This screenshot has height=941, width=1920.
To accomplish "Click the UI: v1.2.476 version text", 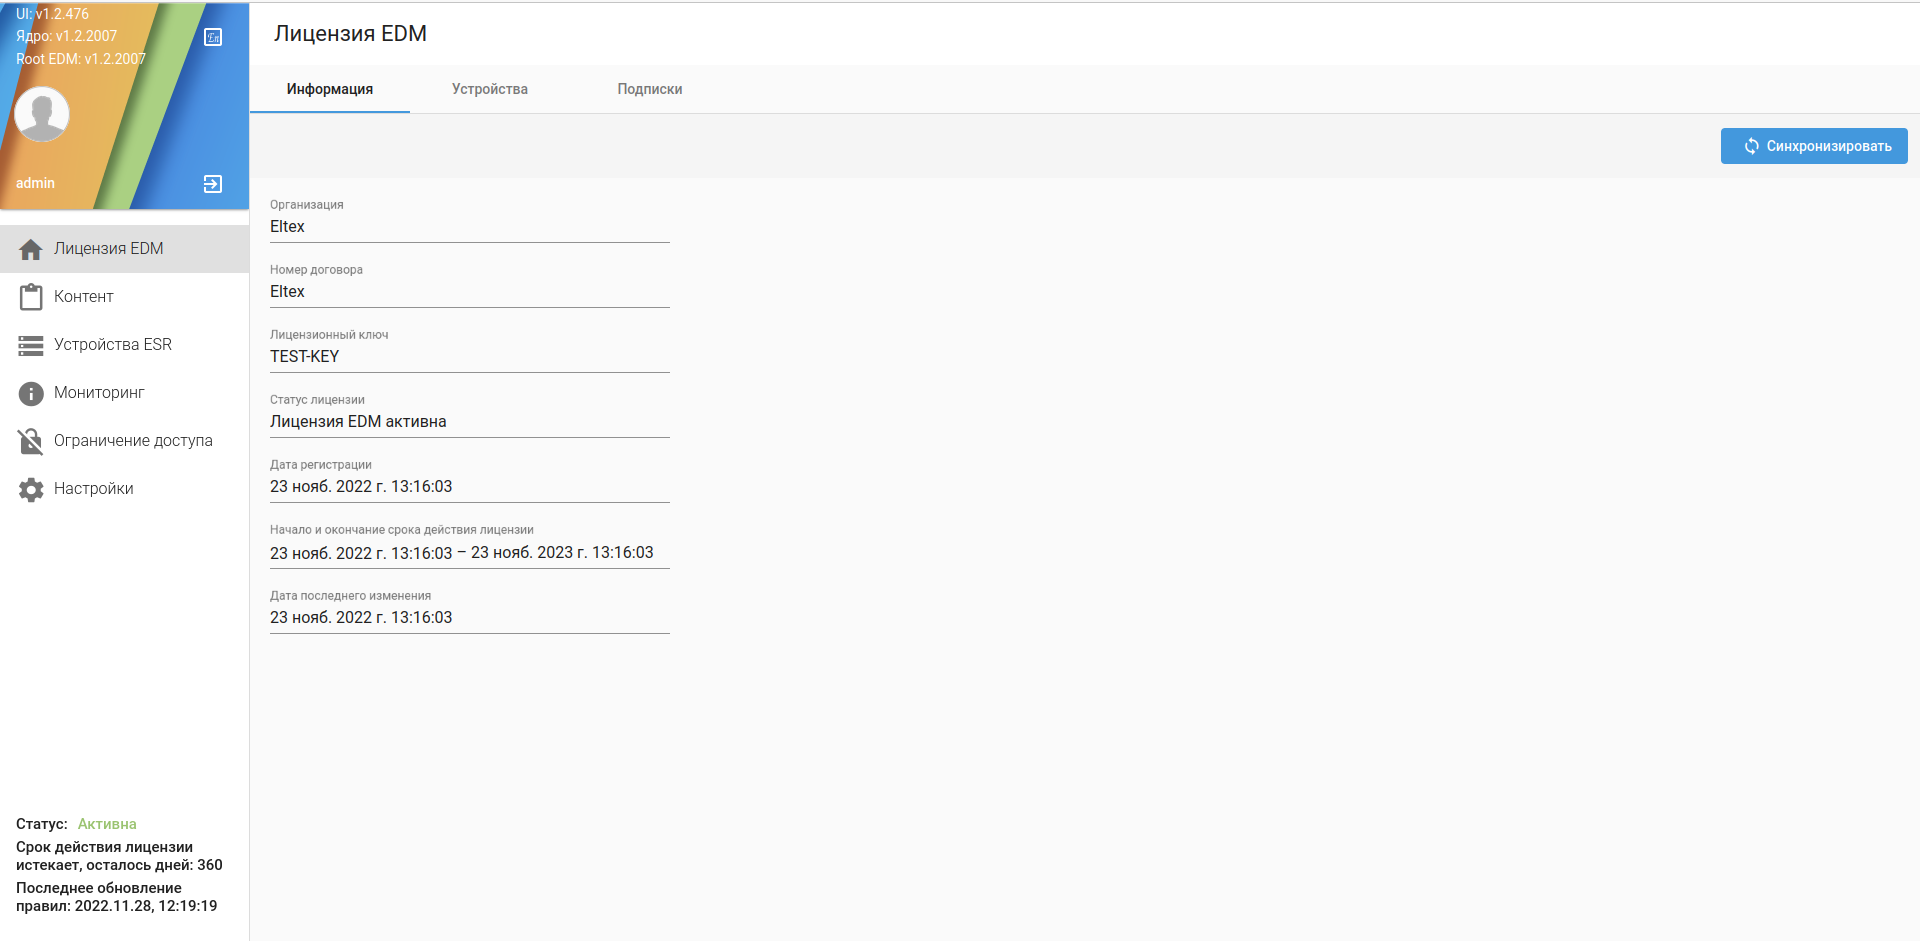I will [52, 14].
